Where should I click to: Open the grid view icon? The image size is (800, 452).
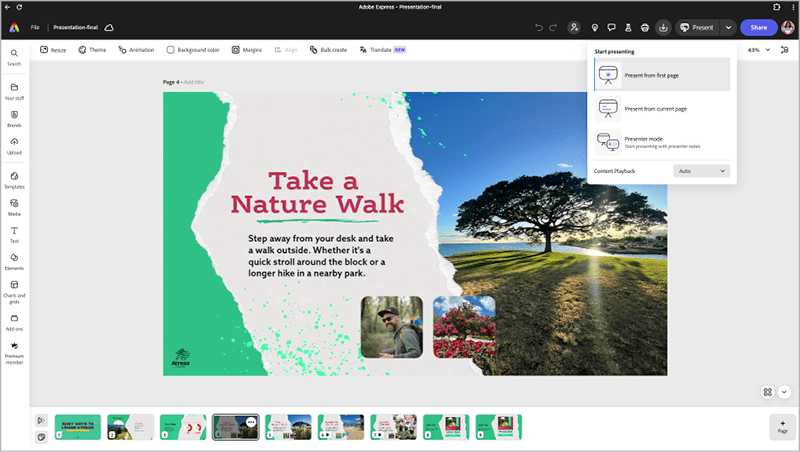point(767,392)
